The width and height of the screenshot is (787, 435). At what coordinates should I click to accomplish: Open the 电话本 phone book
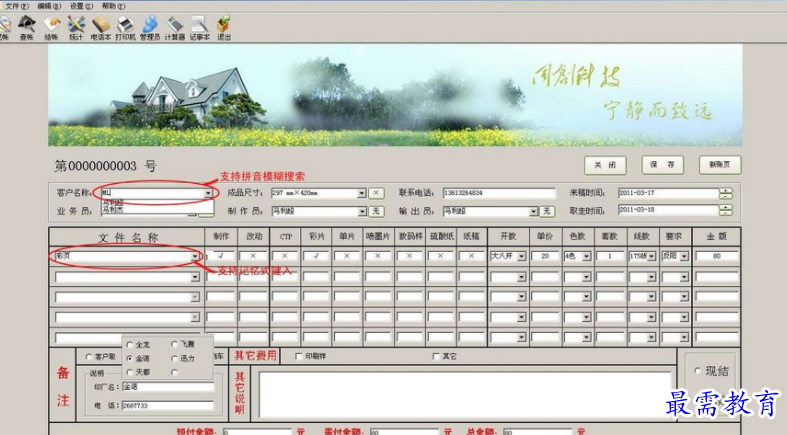click(100, 28)
